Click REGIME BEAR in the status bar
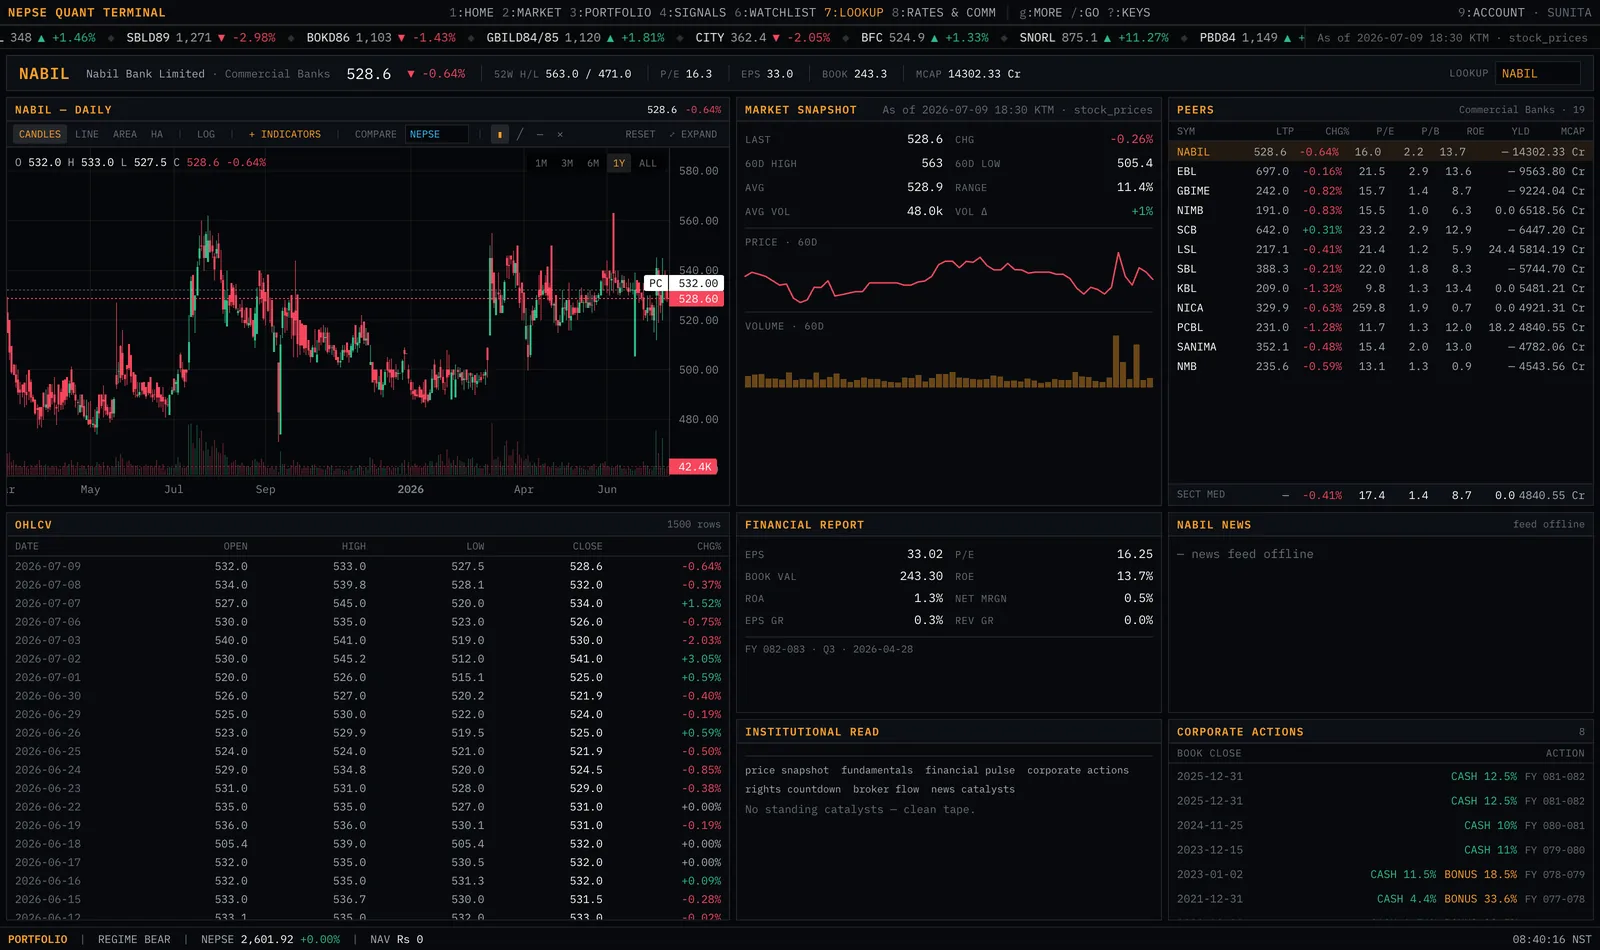This screenshot has height=950, width=1600. (134, 939)
